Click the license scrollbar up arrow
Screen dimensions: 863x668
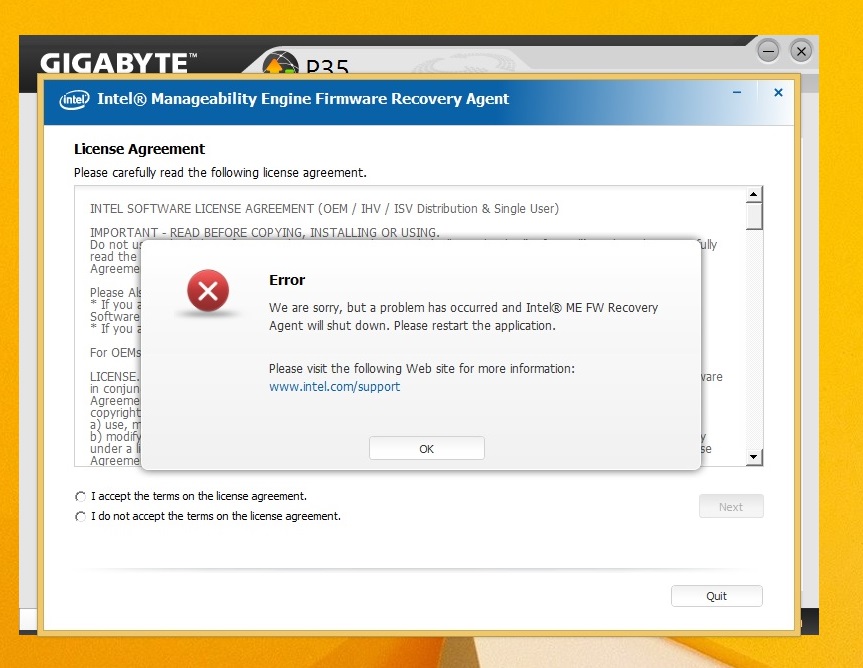tap(753, 194)
